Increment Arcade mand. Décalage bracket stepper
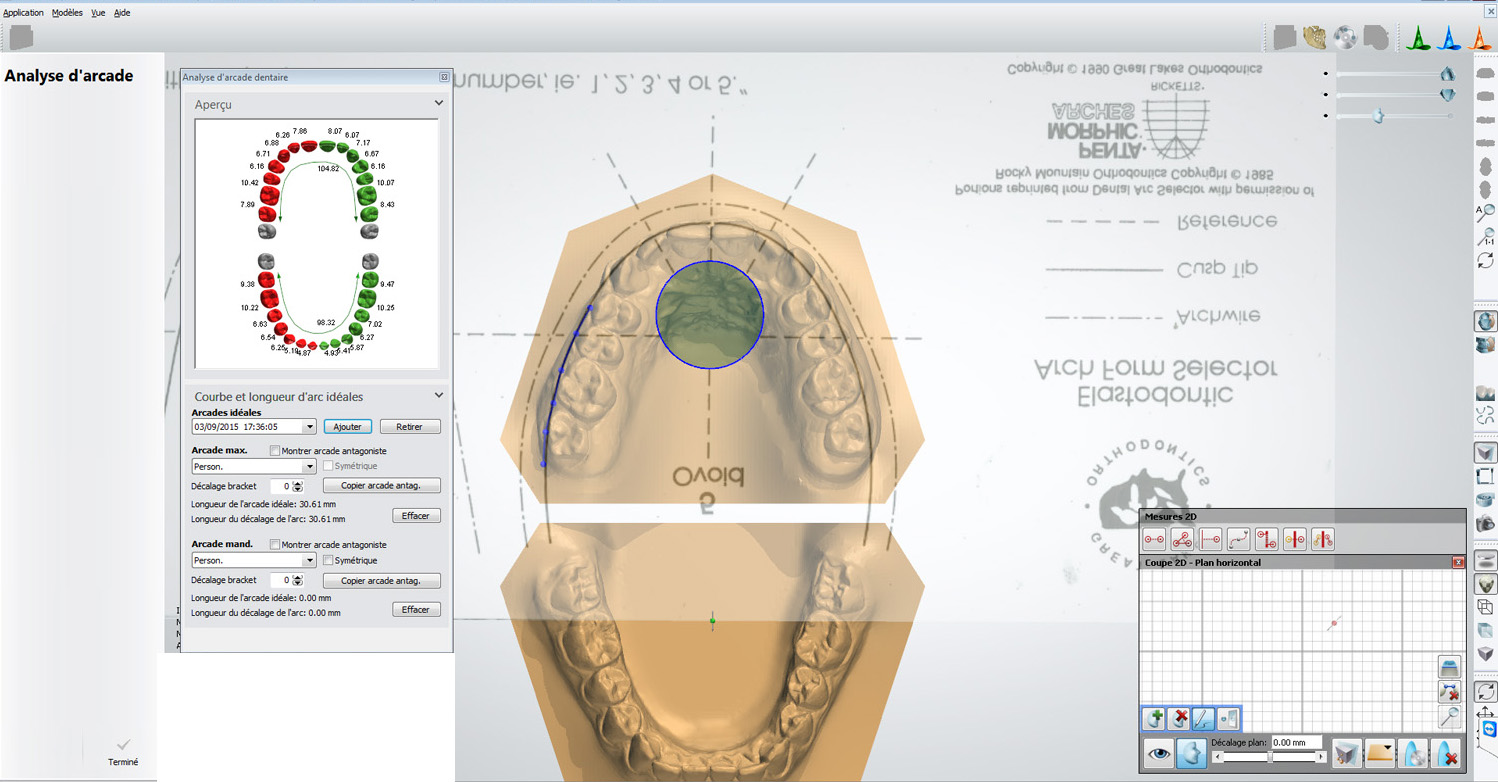 [297, 578]
